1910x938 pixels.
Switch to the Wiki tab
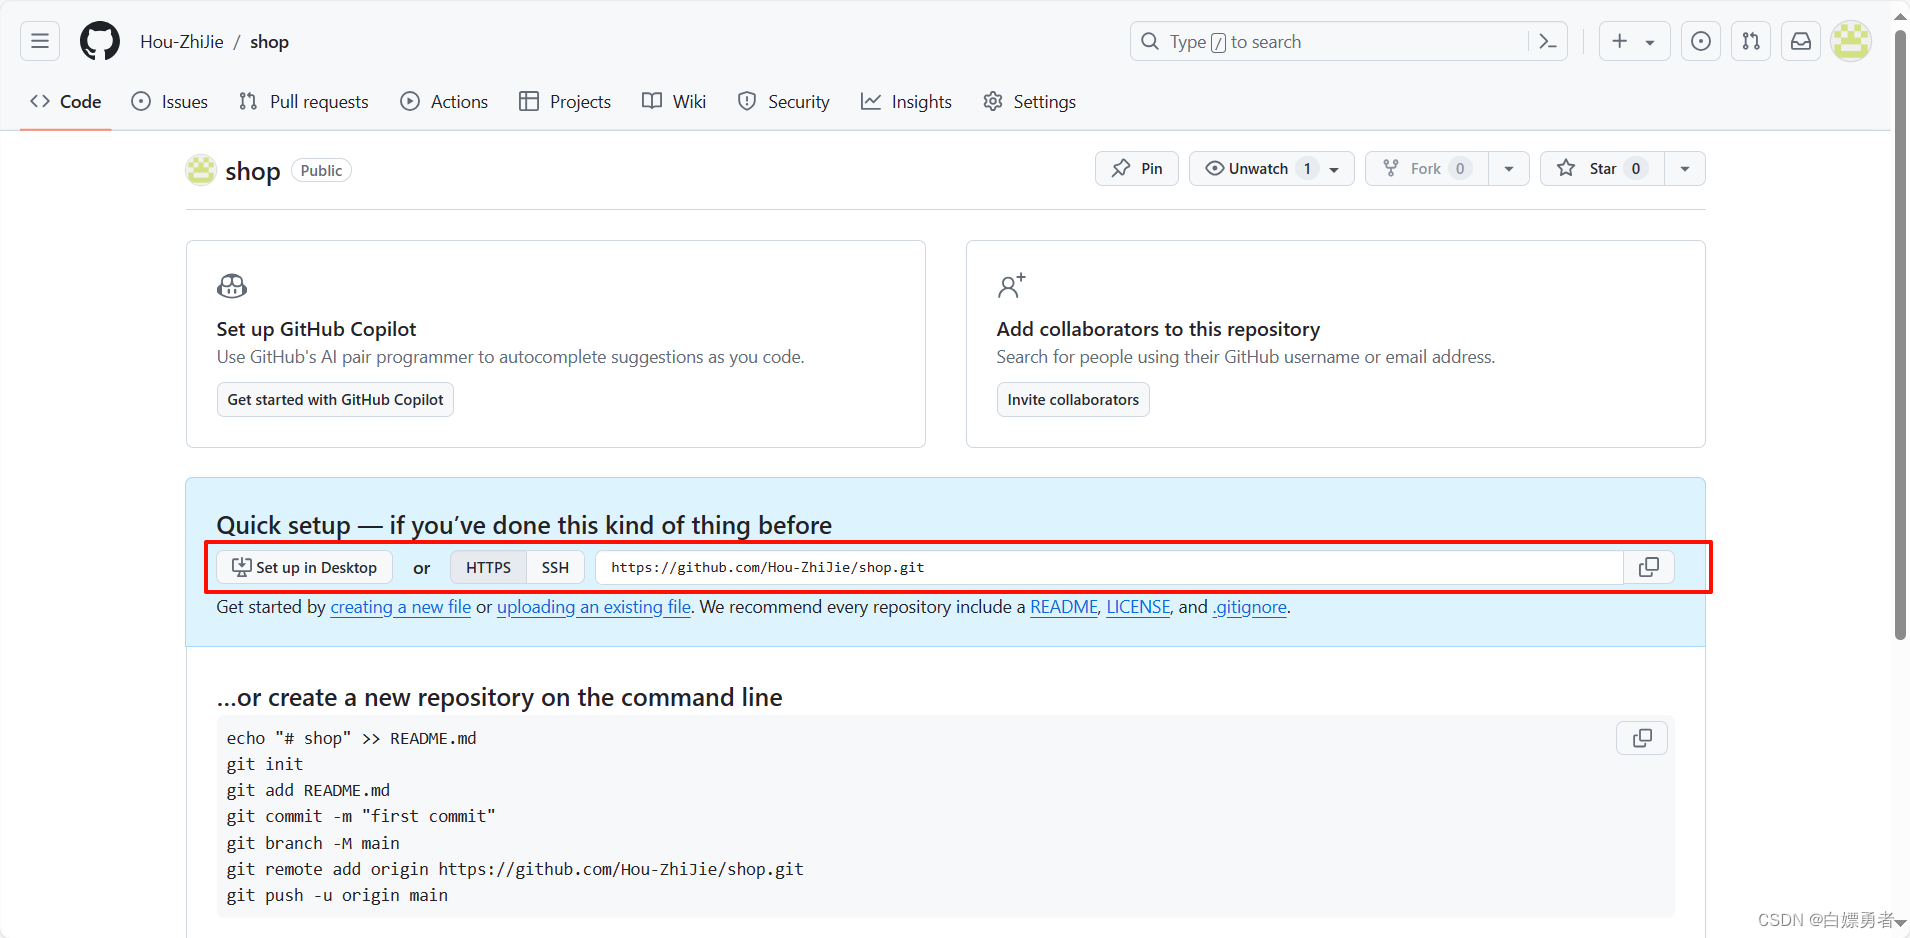click(674, 101)
